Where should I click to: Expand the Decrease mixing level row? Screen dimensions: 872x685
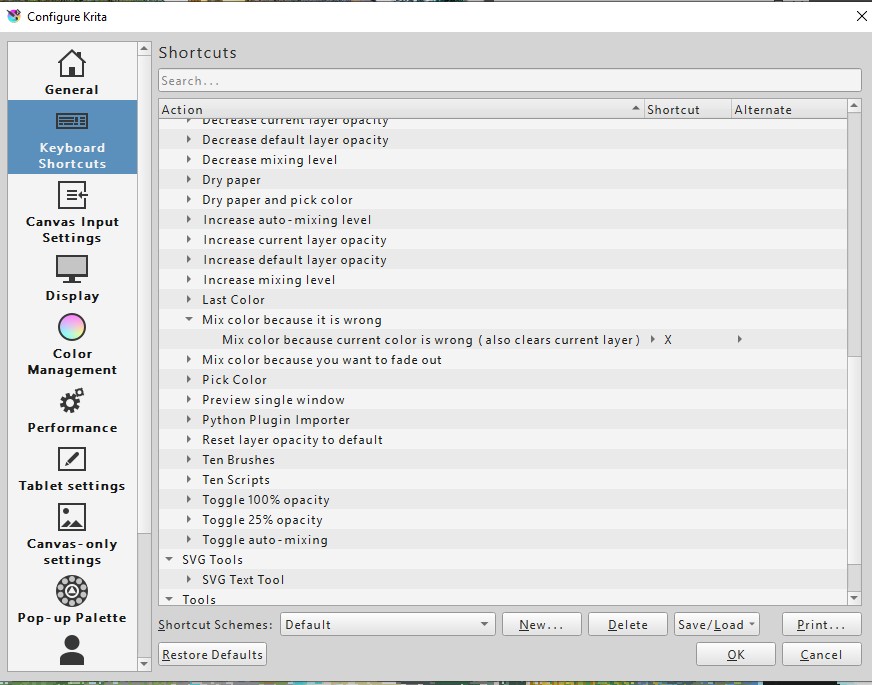pyautogui.click(x=189, y=160)
